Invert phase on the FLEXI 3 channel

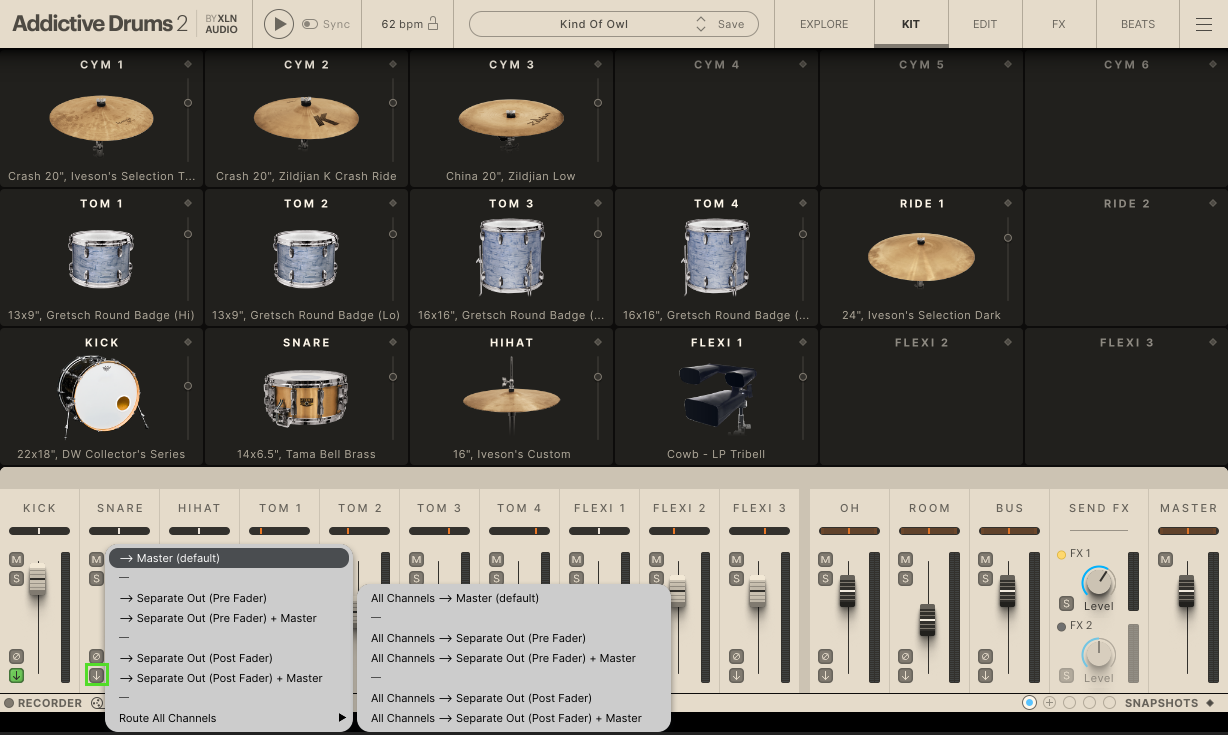737,656
